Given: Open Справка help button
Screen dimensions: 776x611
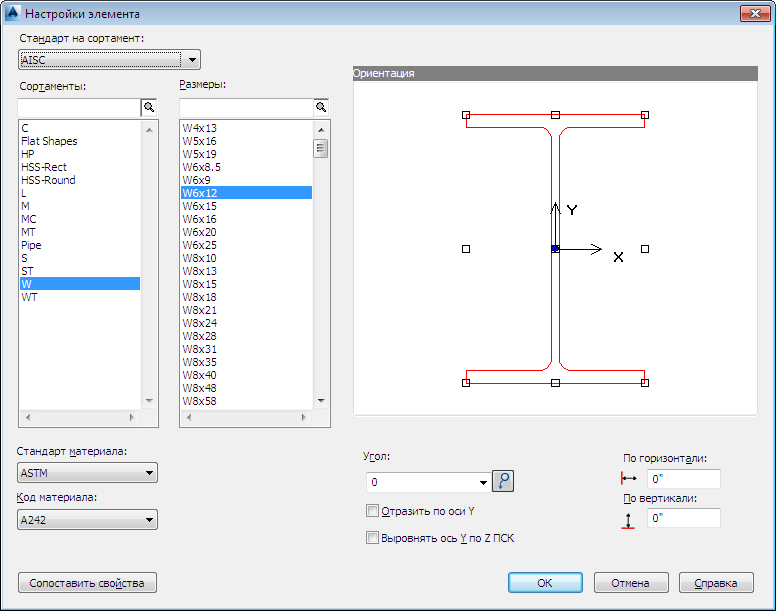Looking at the screenshot, I should coord(716,583).
